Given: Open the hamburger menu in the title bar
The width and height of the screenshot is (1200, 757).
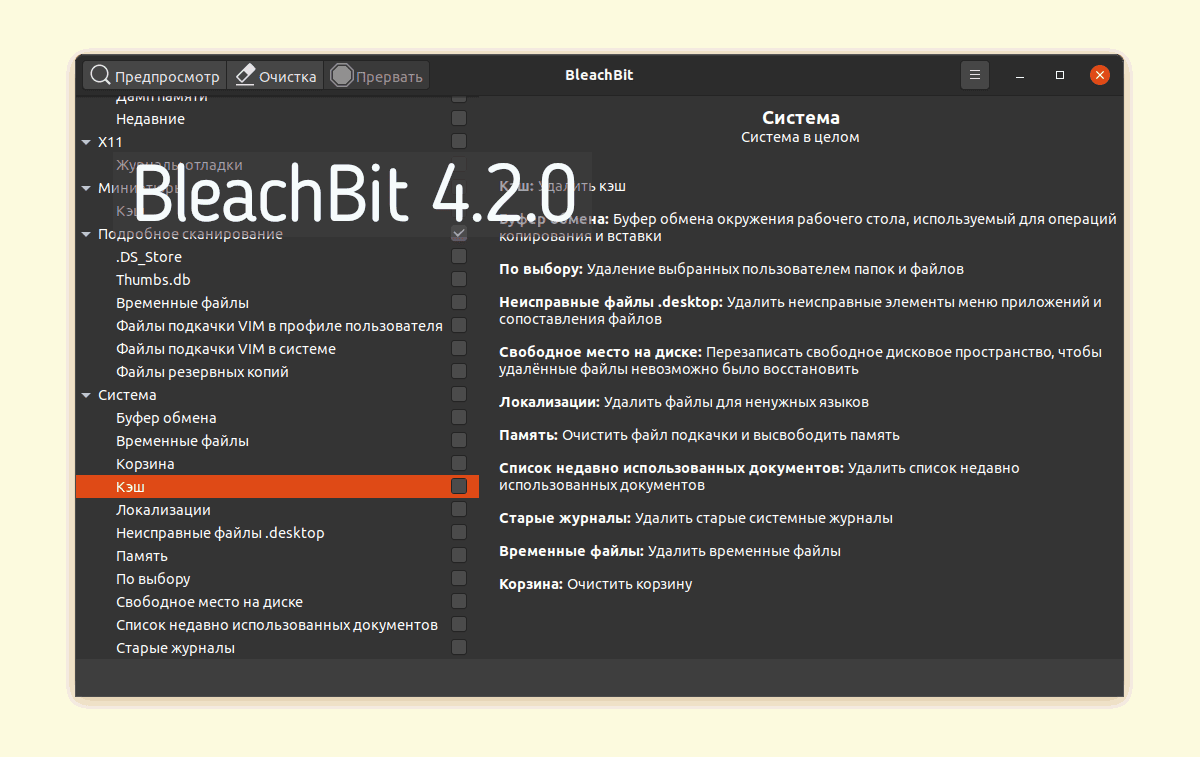Looking at the screenshot, I should click(975, 75).
